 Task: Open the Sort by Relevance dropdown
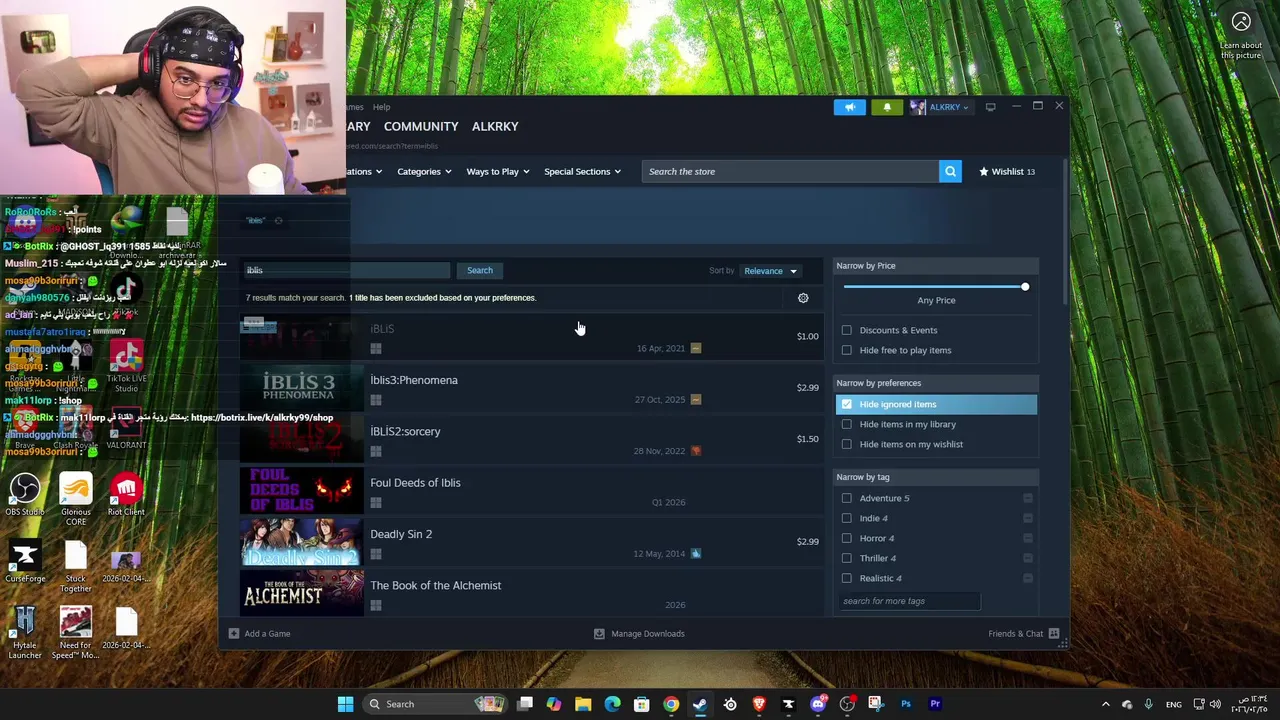tap(769, 271)
